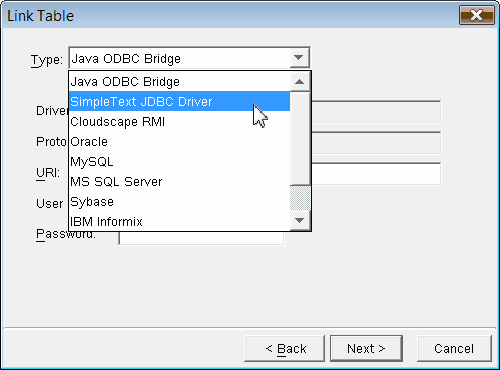Open the Type combo box arrow
The image size is (500, 370).
tap(299, 58)
